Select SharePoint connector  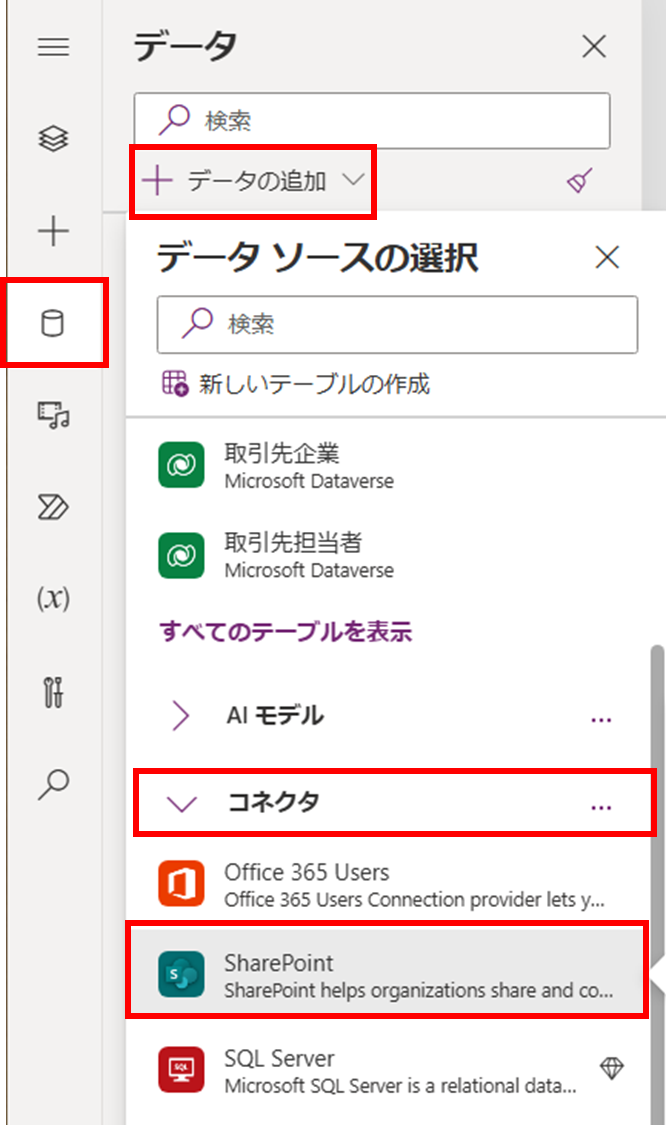pos(388,974)
